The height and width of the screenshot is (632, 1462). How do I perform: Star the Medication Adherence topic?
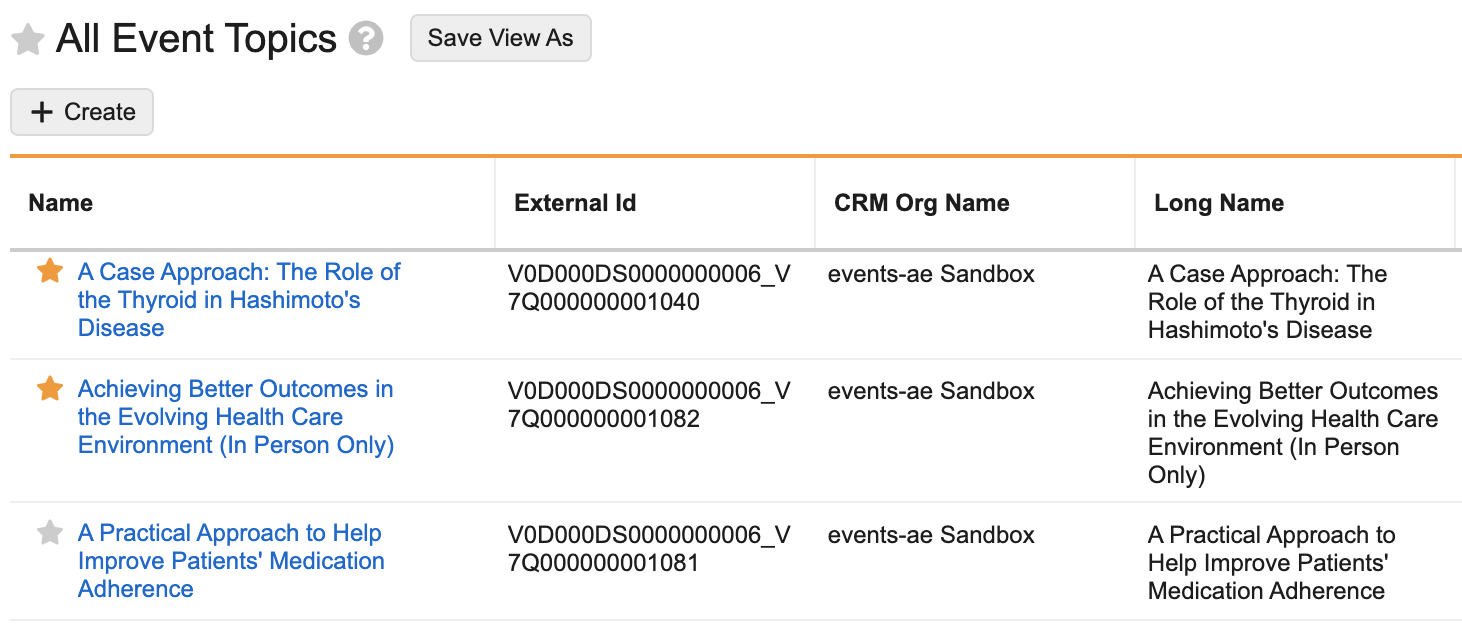tap(50, 533)
